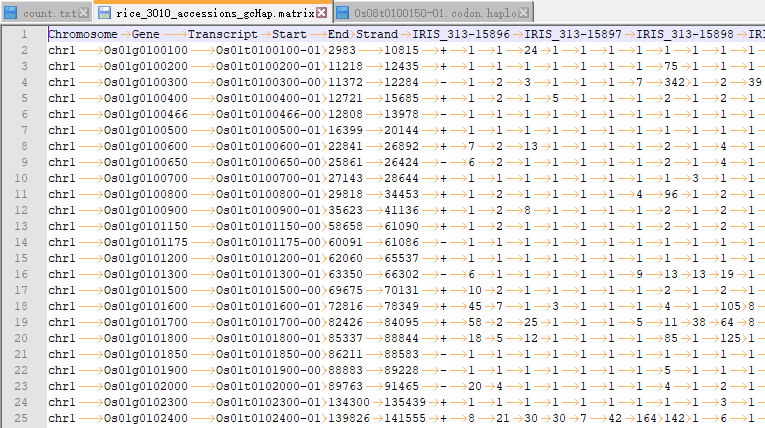Click gene Os01g0100400
The image size is (765, 428).
pos(145,98)
